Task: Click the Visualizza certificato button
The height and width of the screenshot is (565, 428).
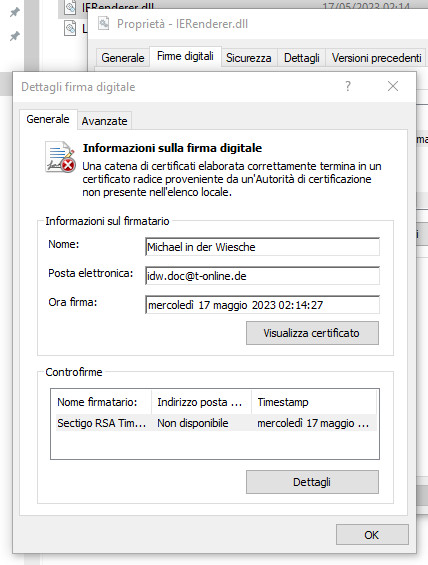Action: [312, 333]
